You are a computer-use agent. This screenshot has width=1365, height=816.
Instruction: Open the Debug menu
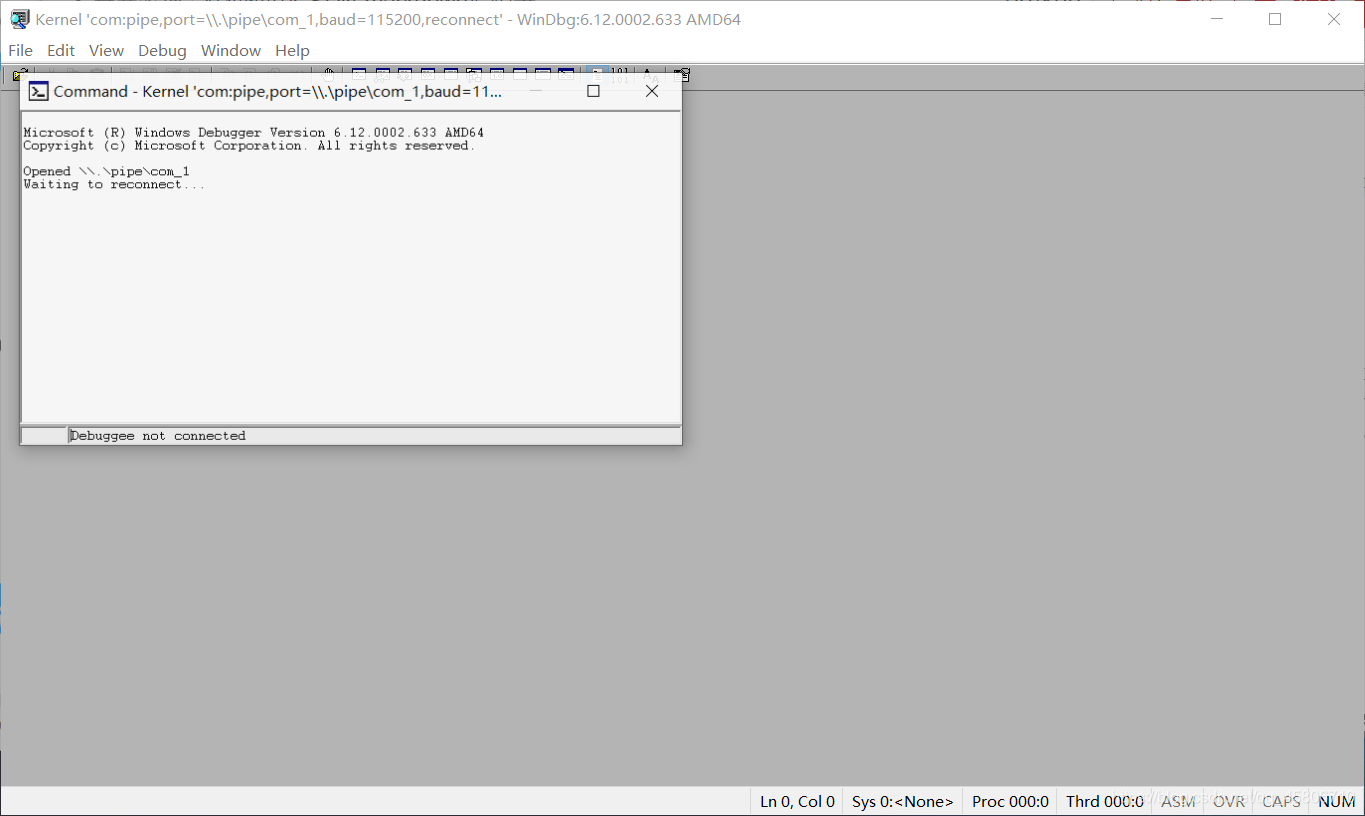click(x=162, y=50)
